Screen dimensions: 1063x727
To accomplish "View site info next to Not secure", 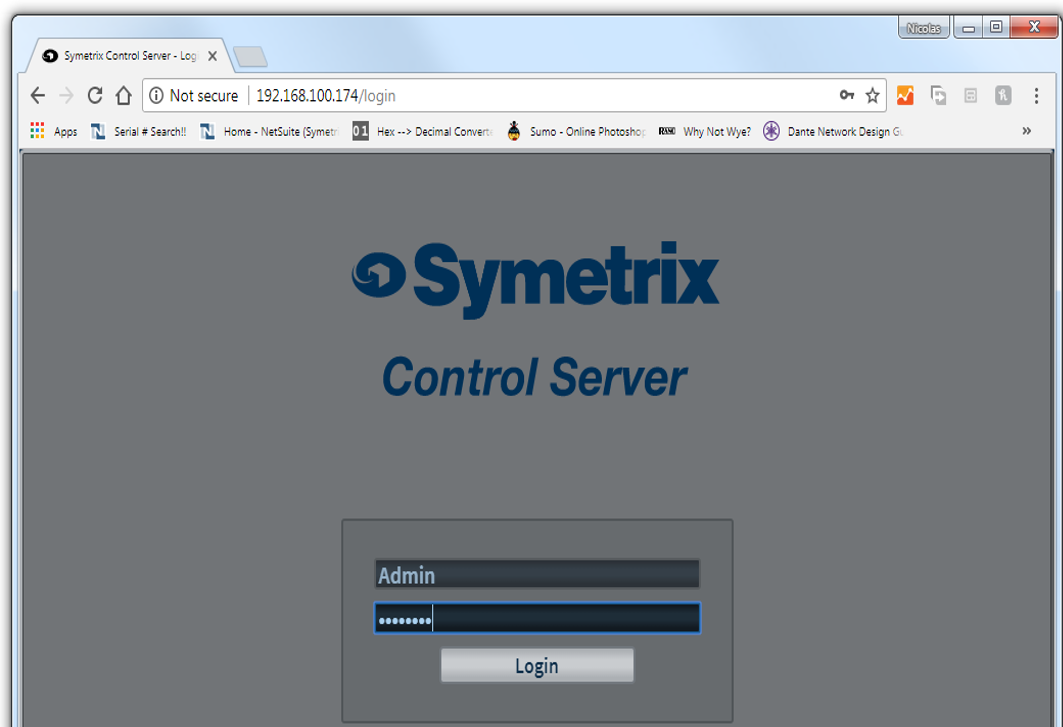I will pyautogui.click(x=156, y=96).
